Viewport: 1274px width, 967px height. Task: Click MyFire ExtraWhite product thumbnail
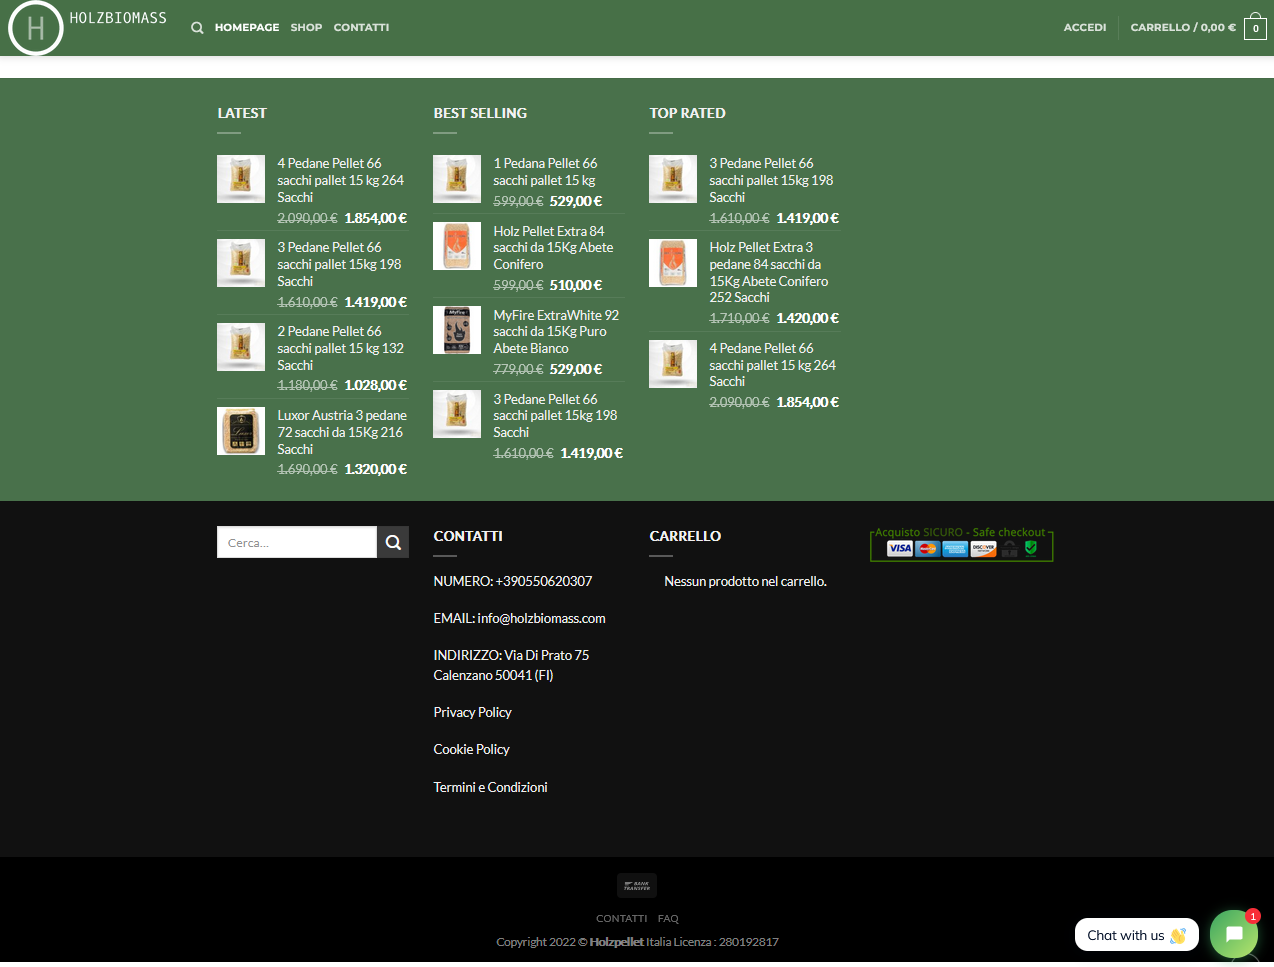[457, 330]
